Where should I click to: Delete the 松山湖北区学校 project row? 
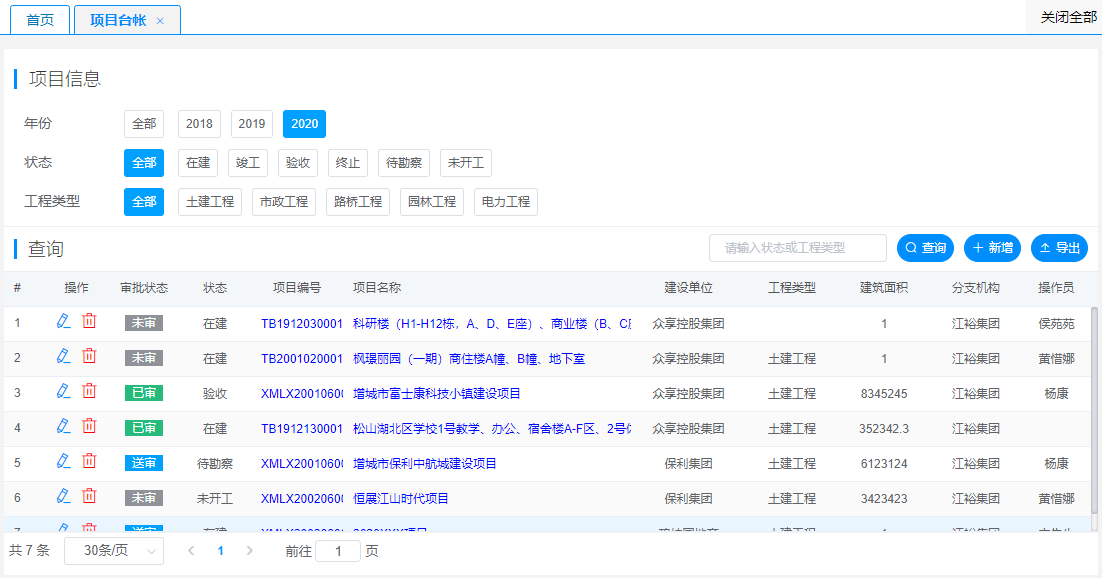[89, 427]
